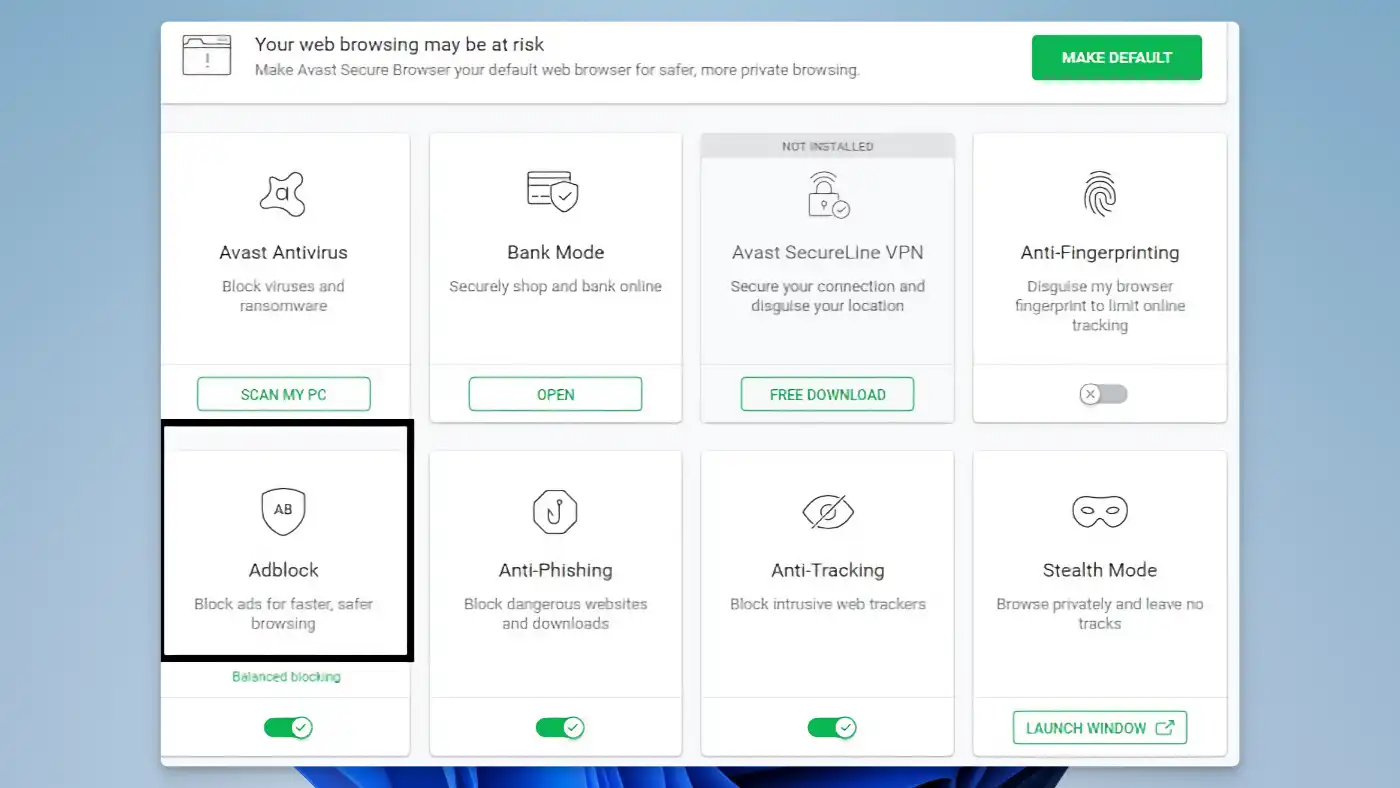Click the Adblock AB shield icon
The image size is (1400, 788).
pos(283,511)
